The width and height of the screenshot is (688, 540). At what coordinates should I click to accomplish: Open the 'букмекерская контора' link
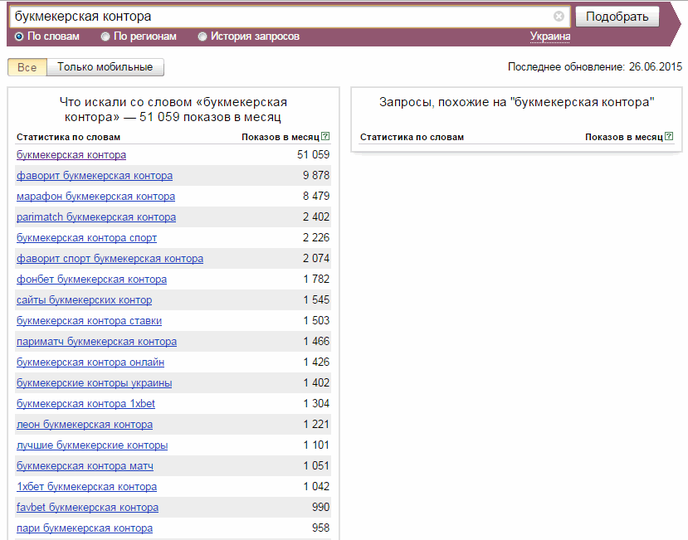(71, 155)
